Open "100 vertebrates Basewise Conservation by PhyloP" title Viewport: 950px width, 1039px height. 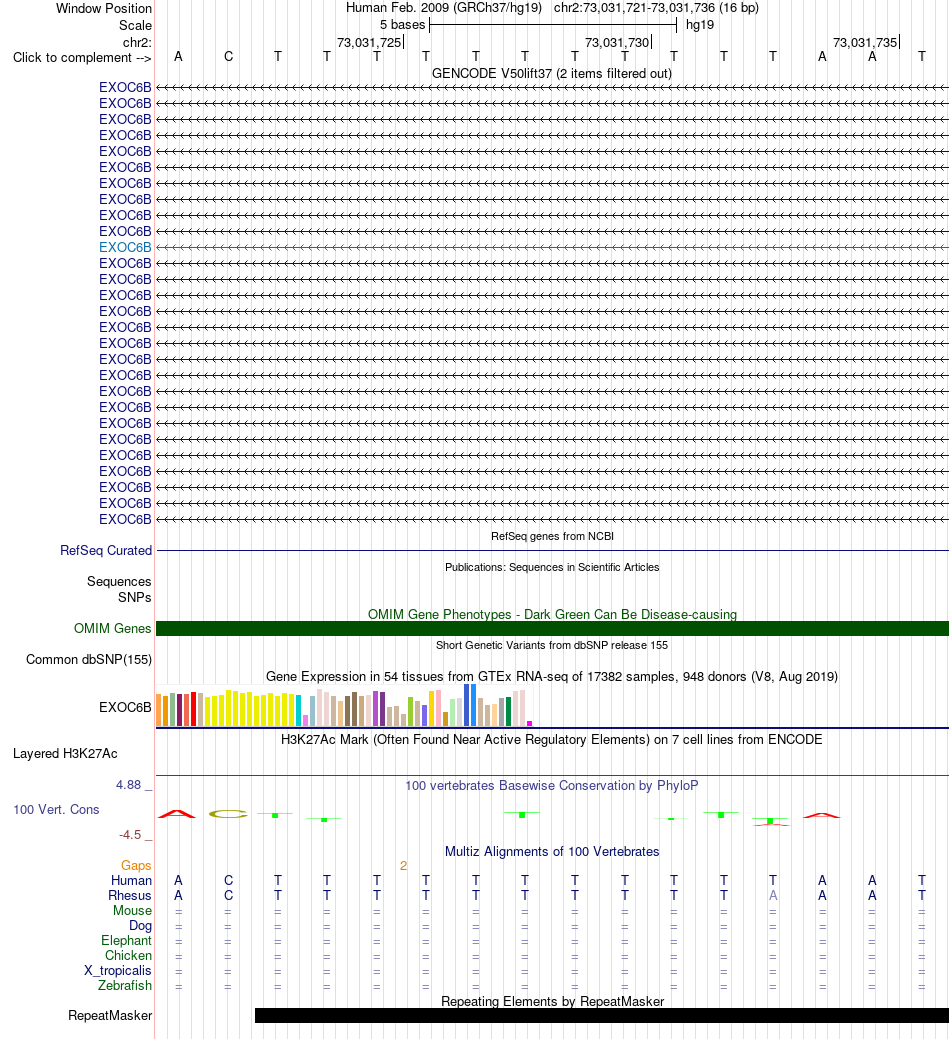(552, 786)
